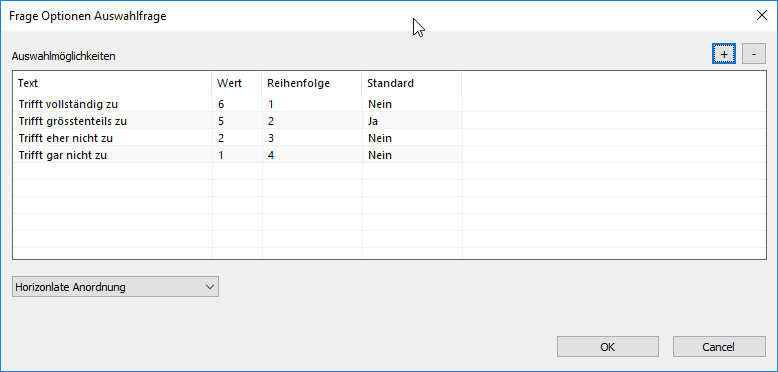Select row 'Trifft gar nicht zu'
This screenshot has height=372, width=778.
click(x=389, y=155)
